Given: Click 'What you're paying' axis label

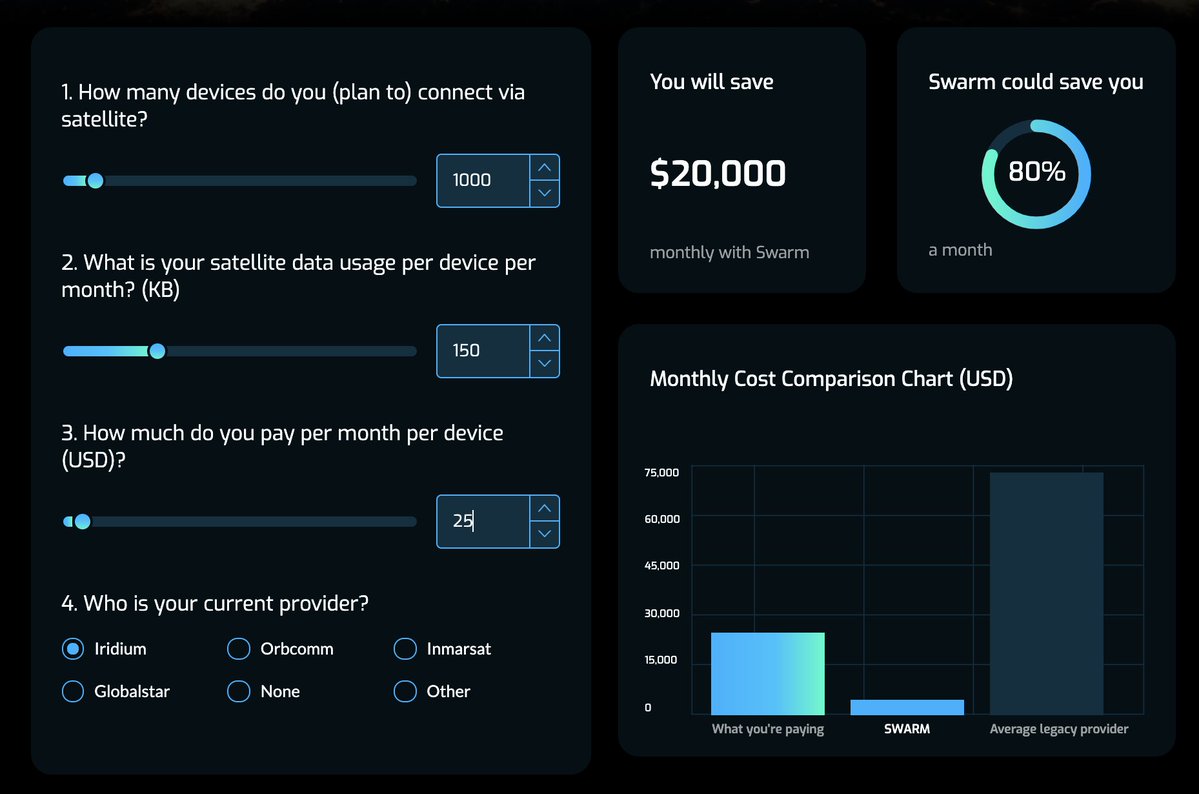Looking at the screenshot, I should (768, 729).
